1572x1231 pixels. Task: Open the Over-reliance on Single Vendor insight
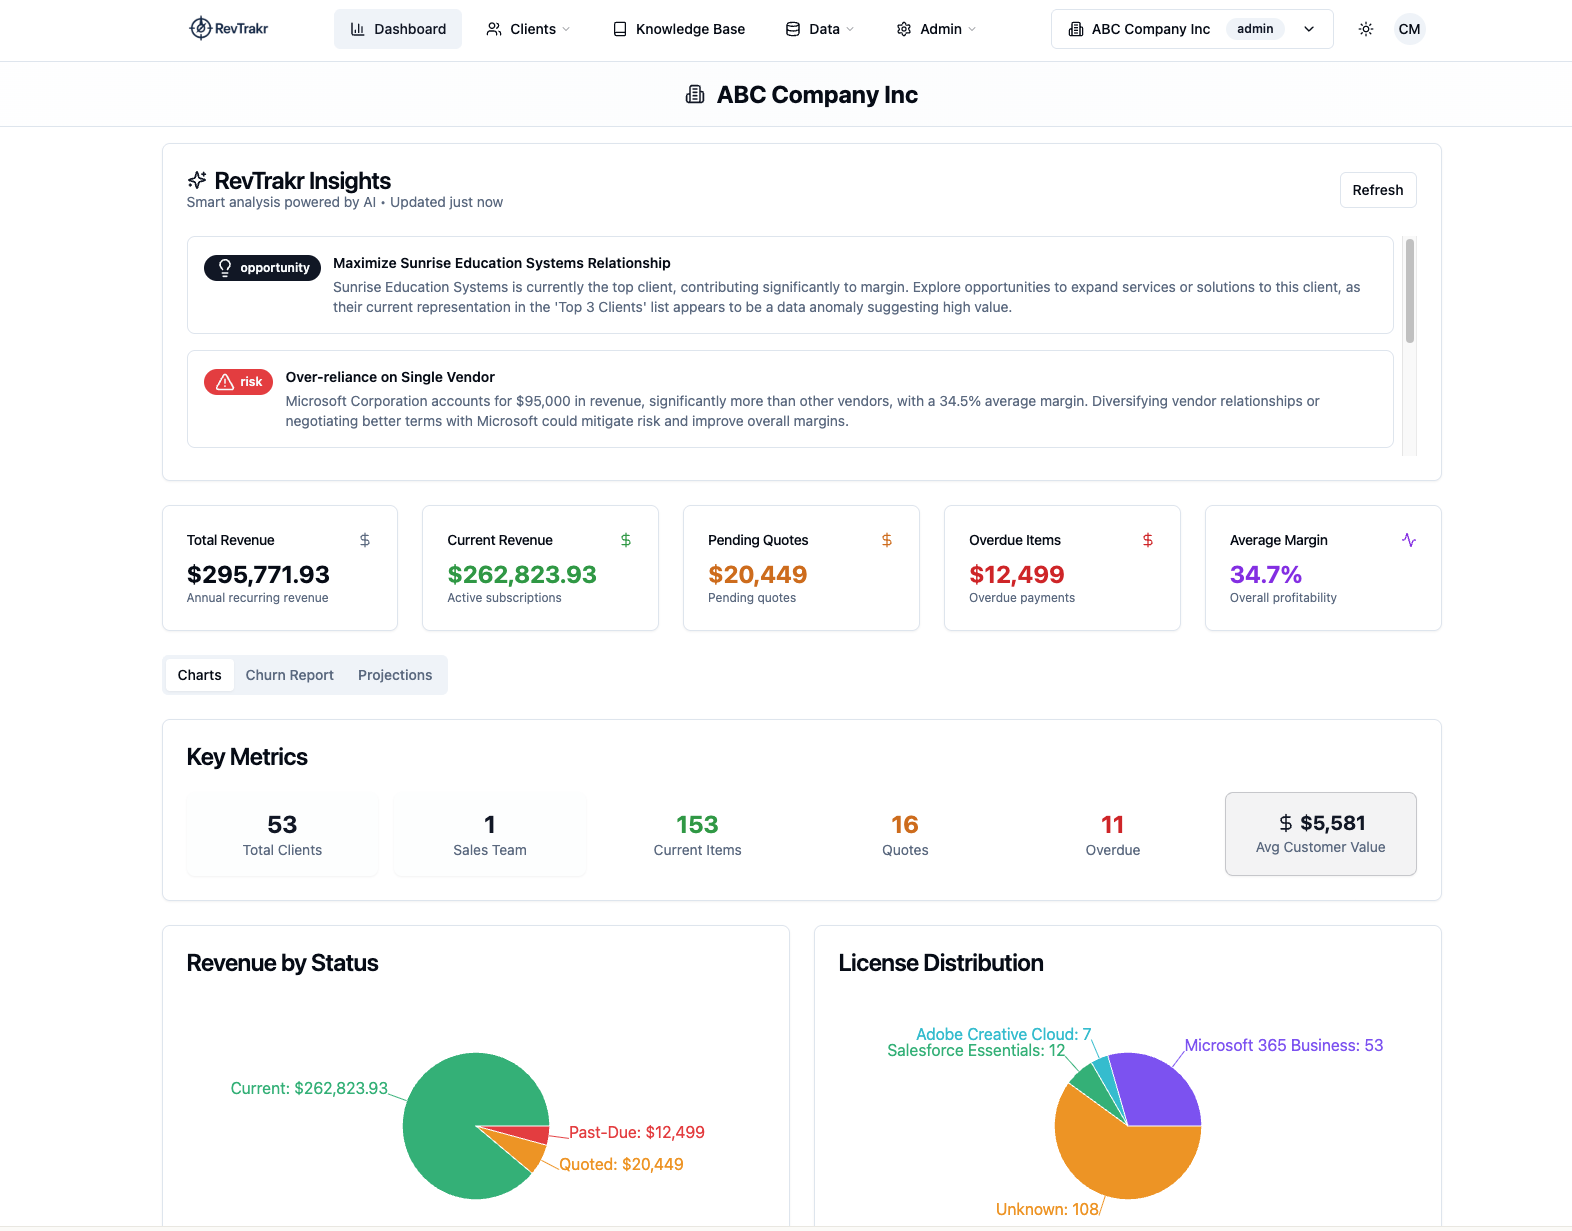[790, 399]
